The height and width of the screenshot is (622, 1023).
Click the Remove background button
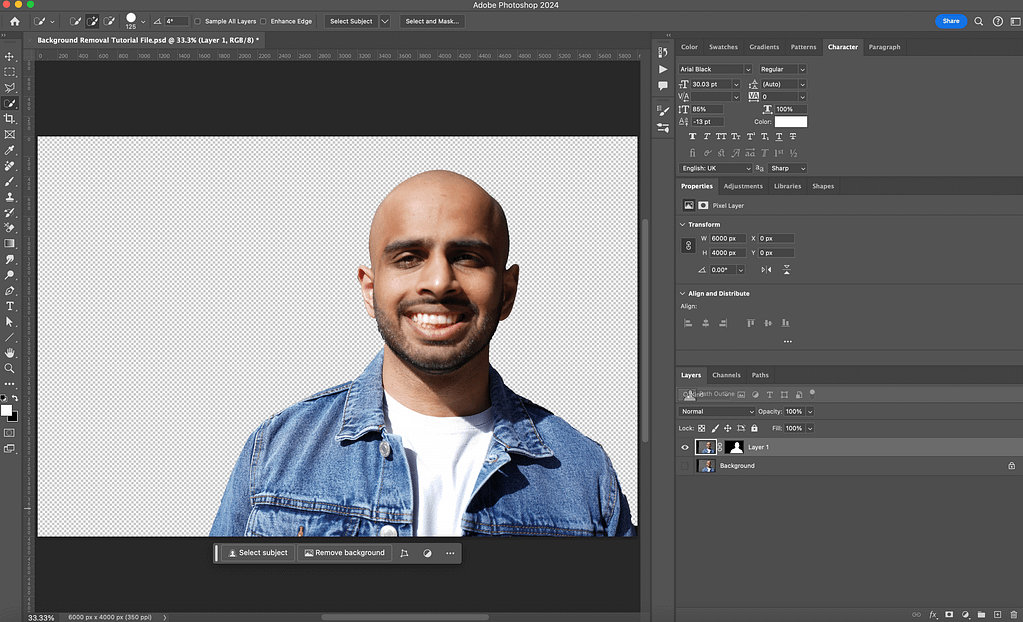click(x=344, y=553)
